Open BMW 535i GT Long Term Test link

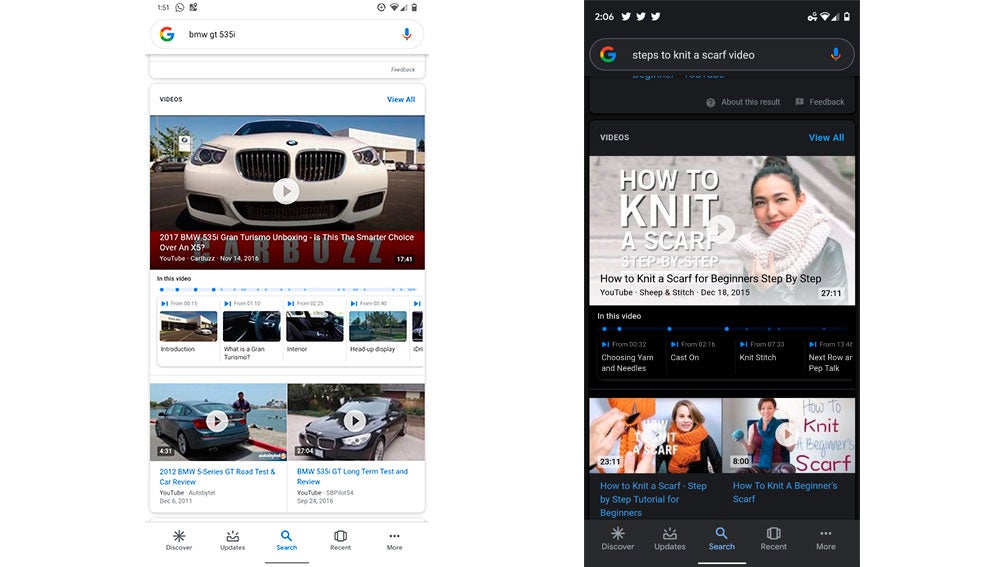pyautogui.click(x=352, y=476)
